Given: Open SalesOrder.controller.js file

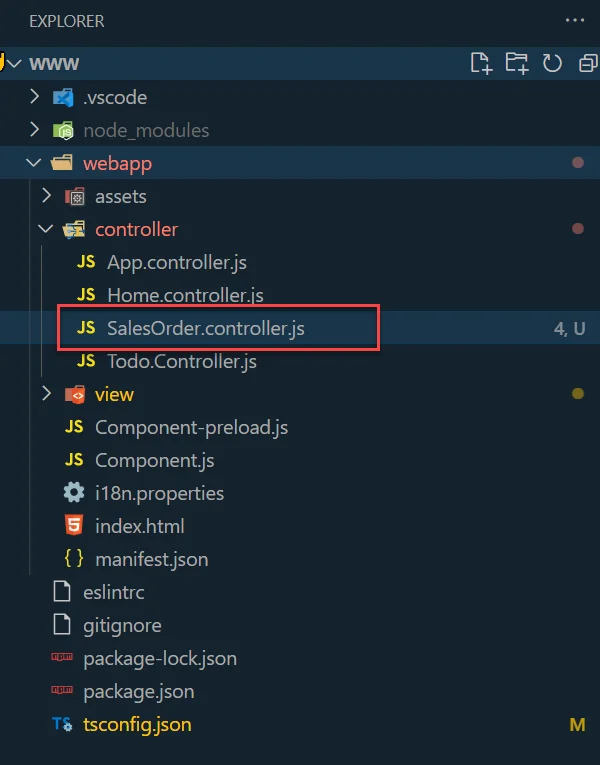Looking at the screenshot, I should point(205,328).
